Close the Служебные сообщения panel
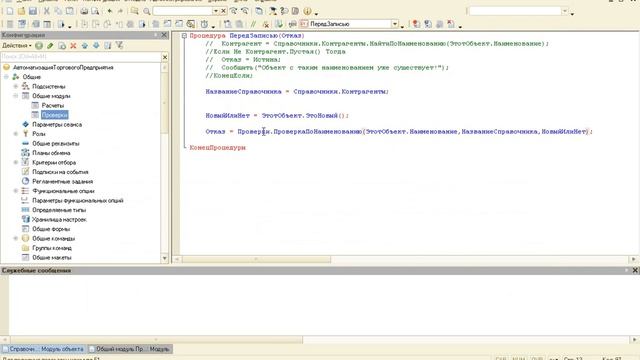 (x=635, y=270)
